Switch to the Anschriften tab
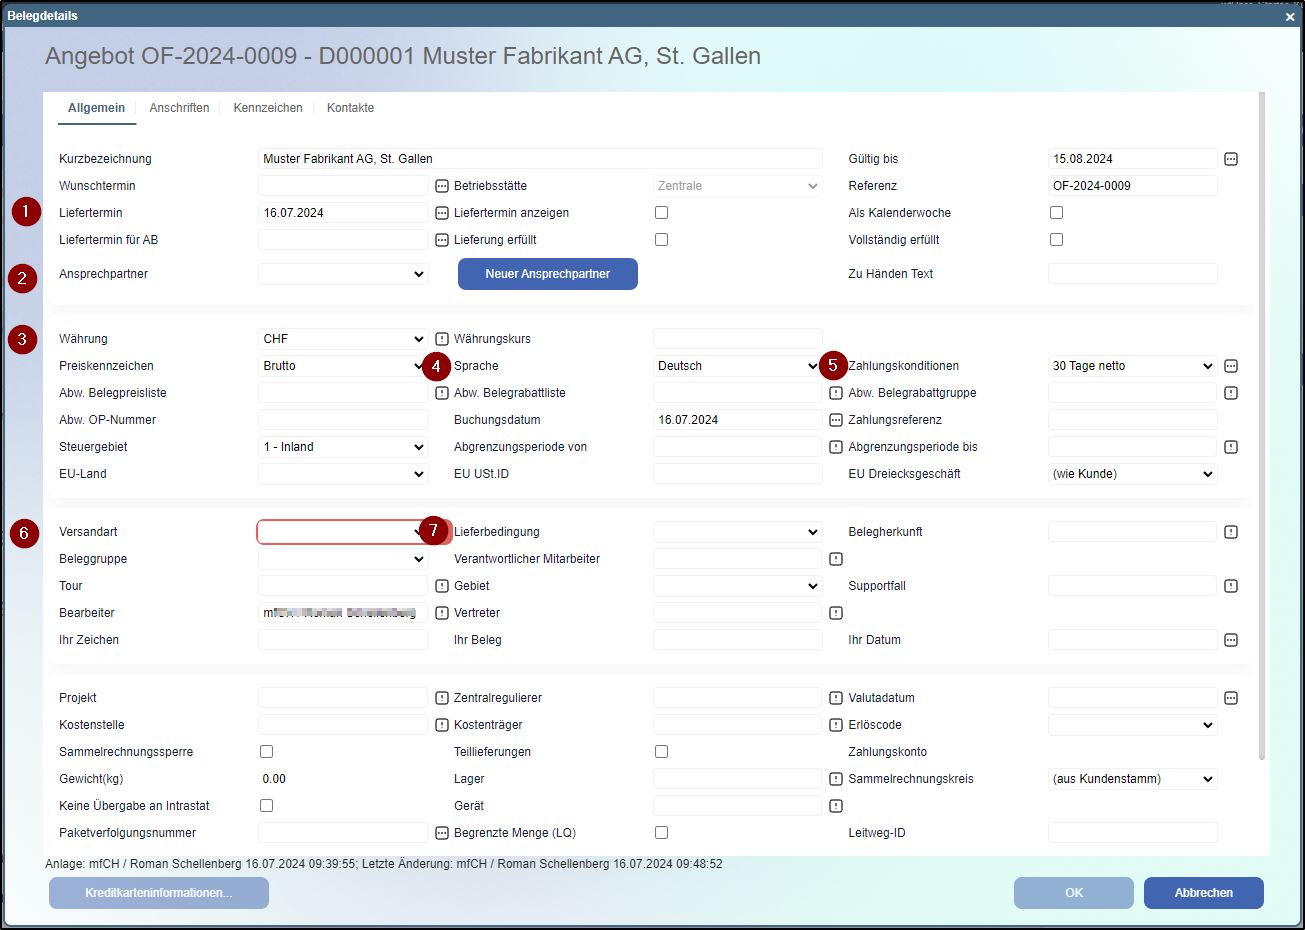Viewport: 1305px width, 930px height. pos(179,108)
